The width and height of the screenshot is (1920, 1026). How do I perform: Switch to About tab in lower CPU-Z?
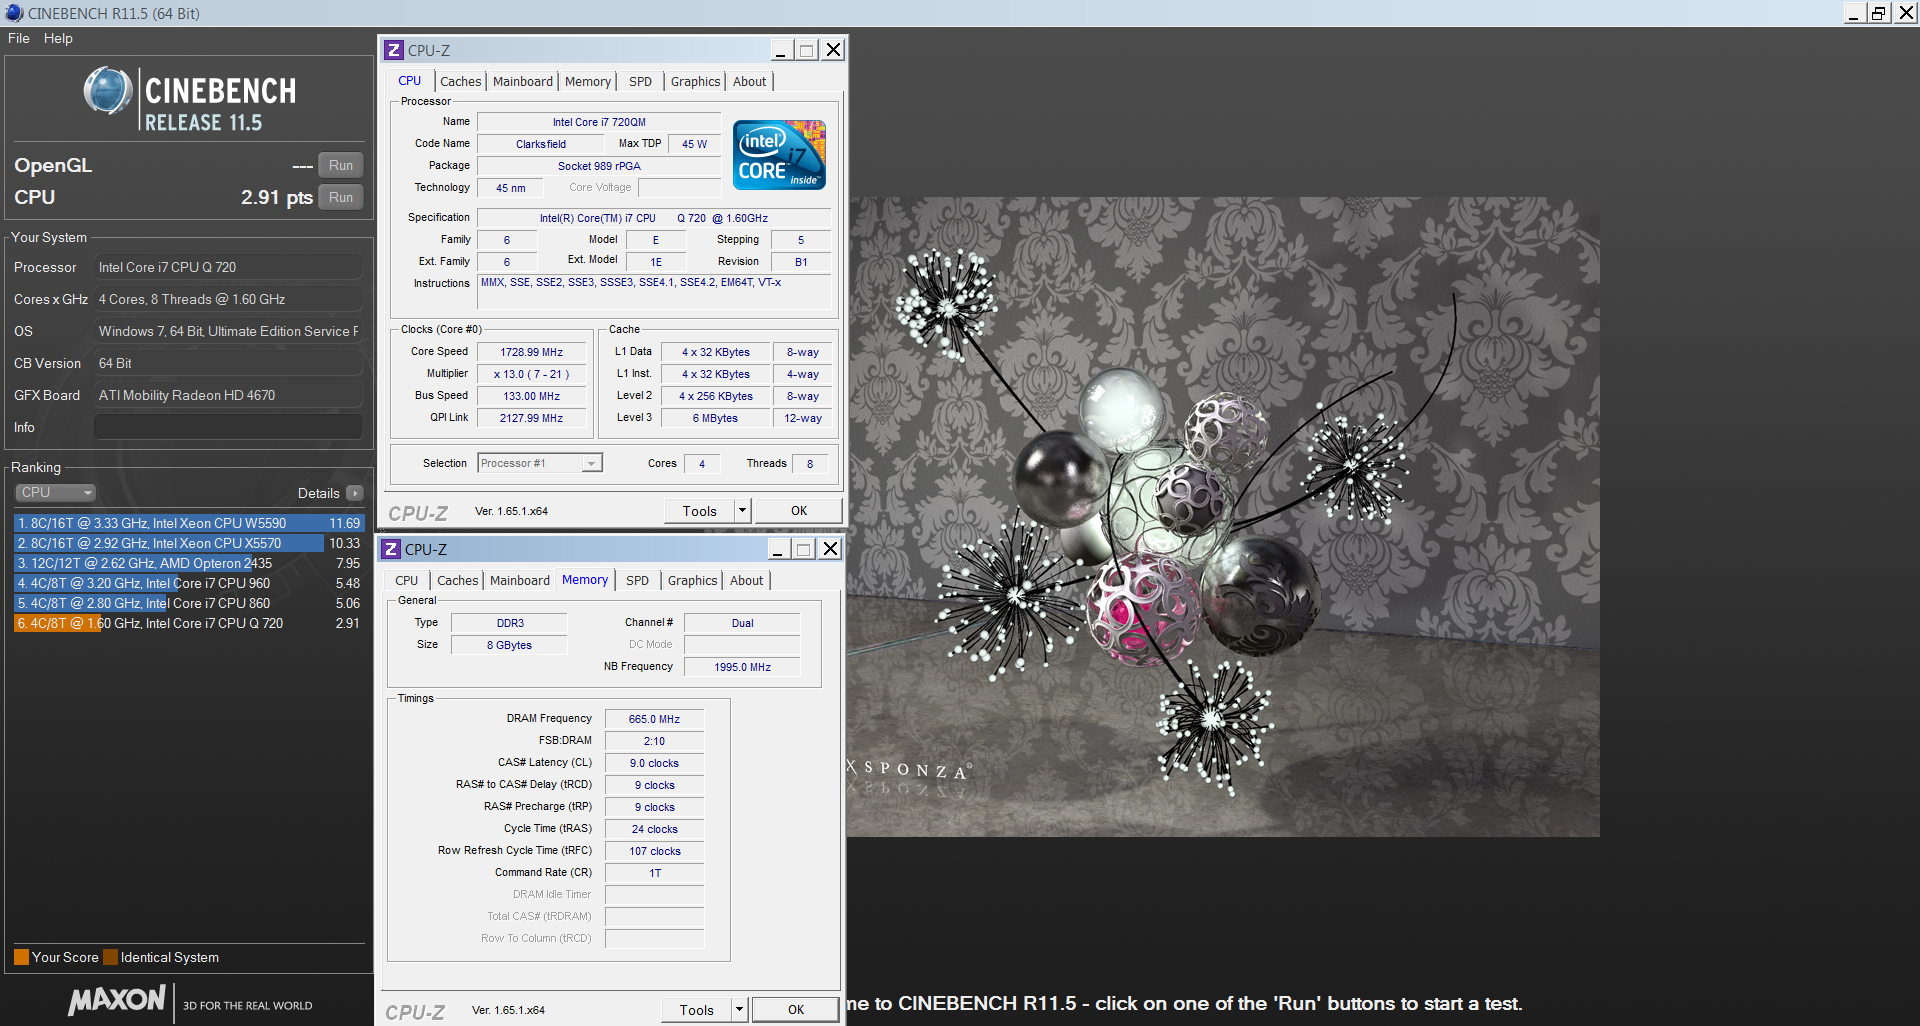747,581
